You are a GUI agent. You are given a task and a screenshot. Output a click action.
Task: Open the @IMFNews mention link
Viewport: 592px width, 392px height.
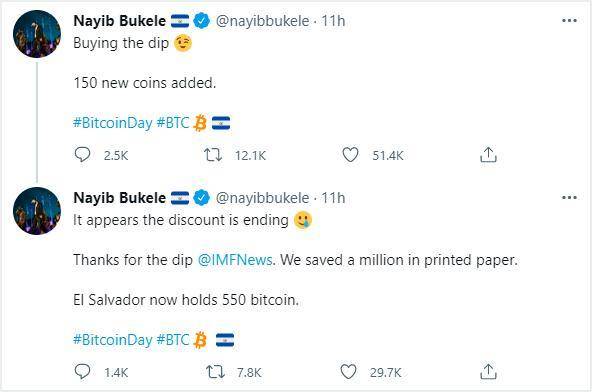coord(235,260)
